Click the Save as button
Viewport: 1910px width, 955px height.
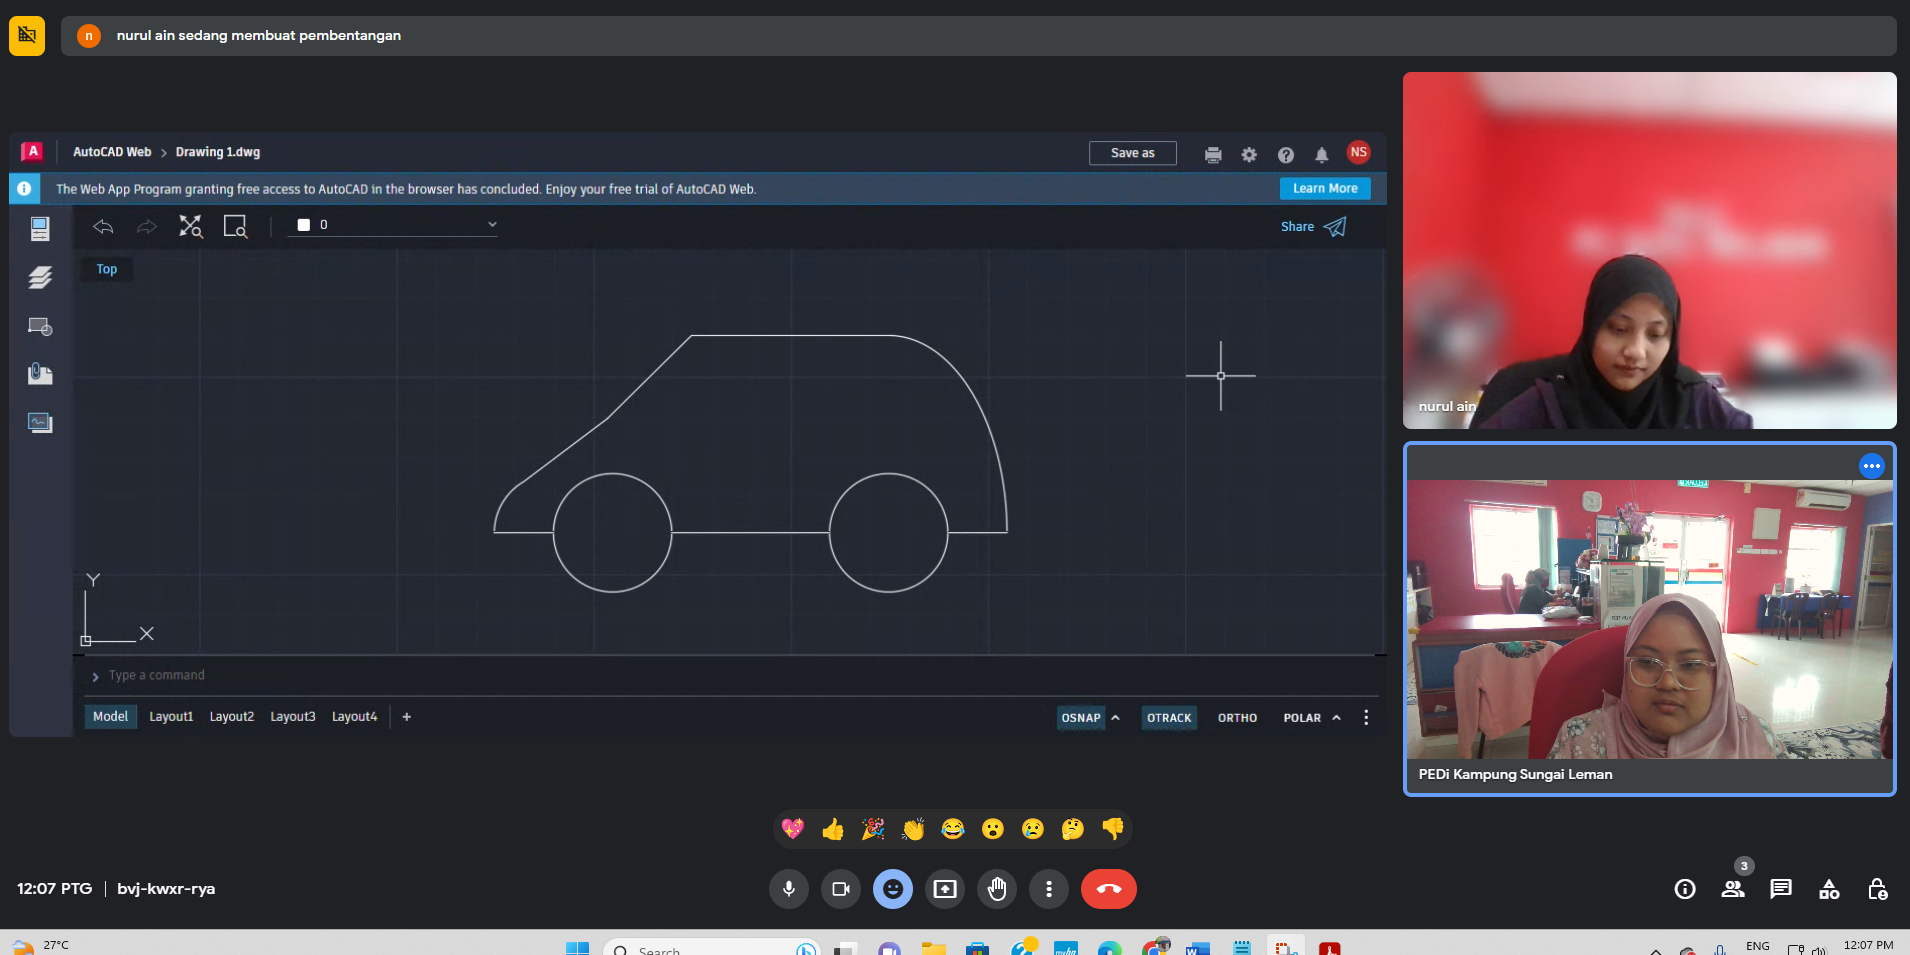pyautogui.click(x=1132, y=153)
